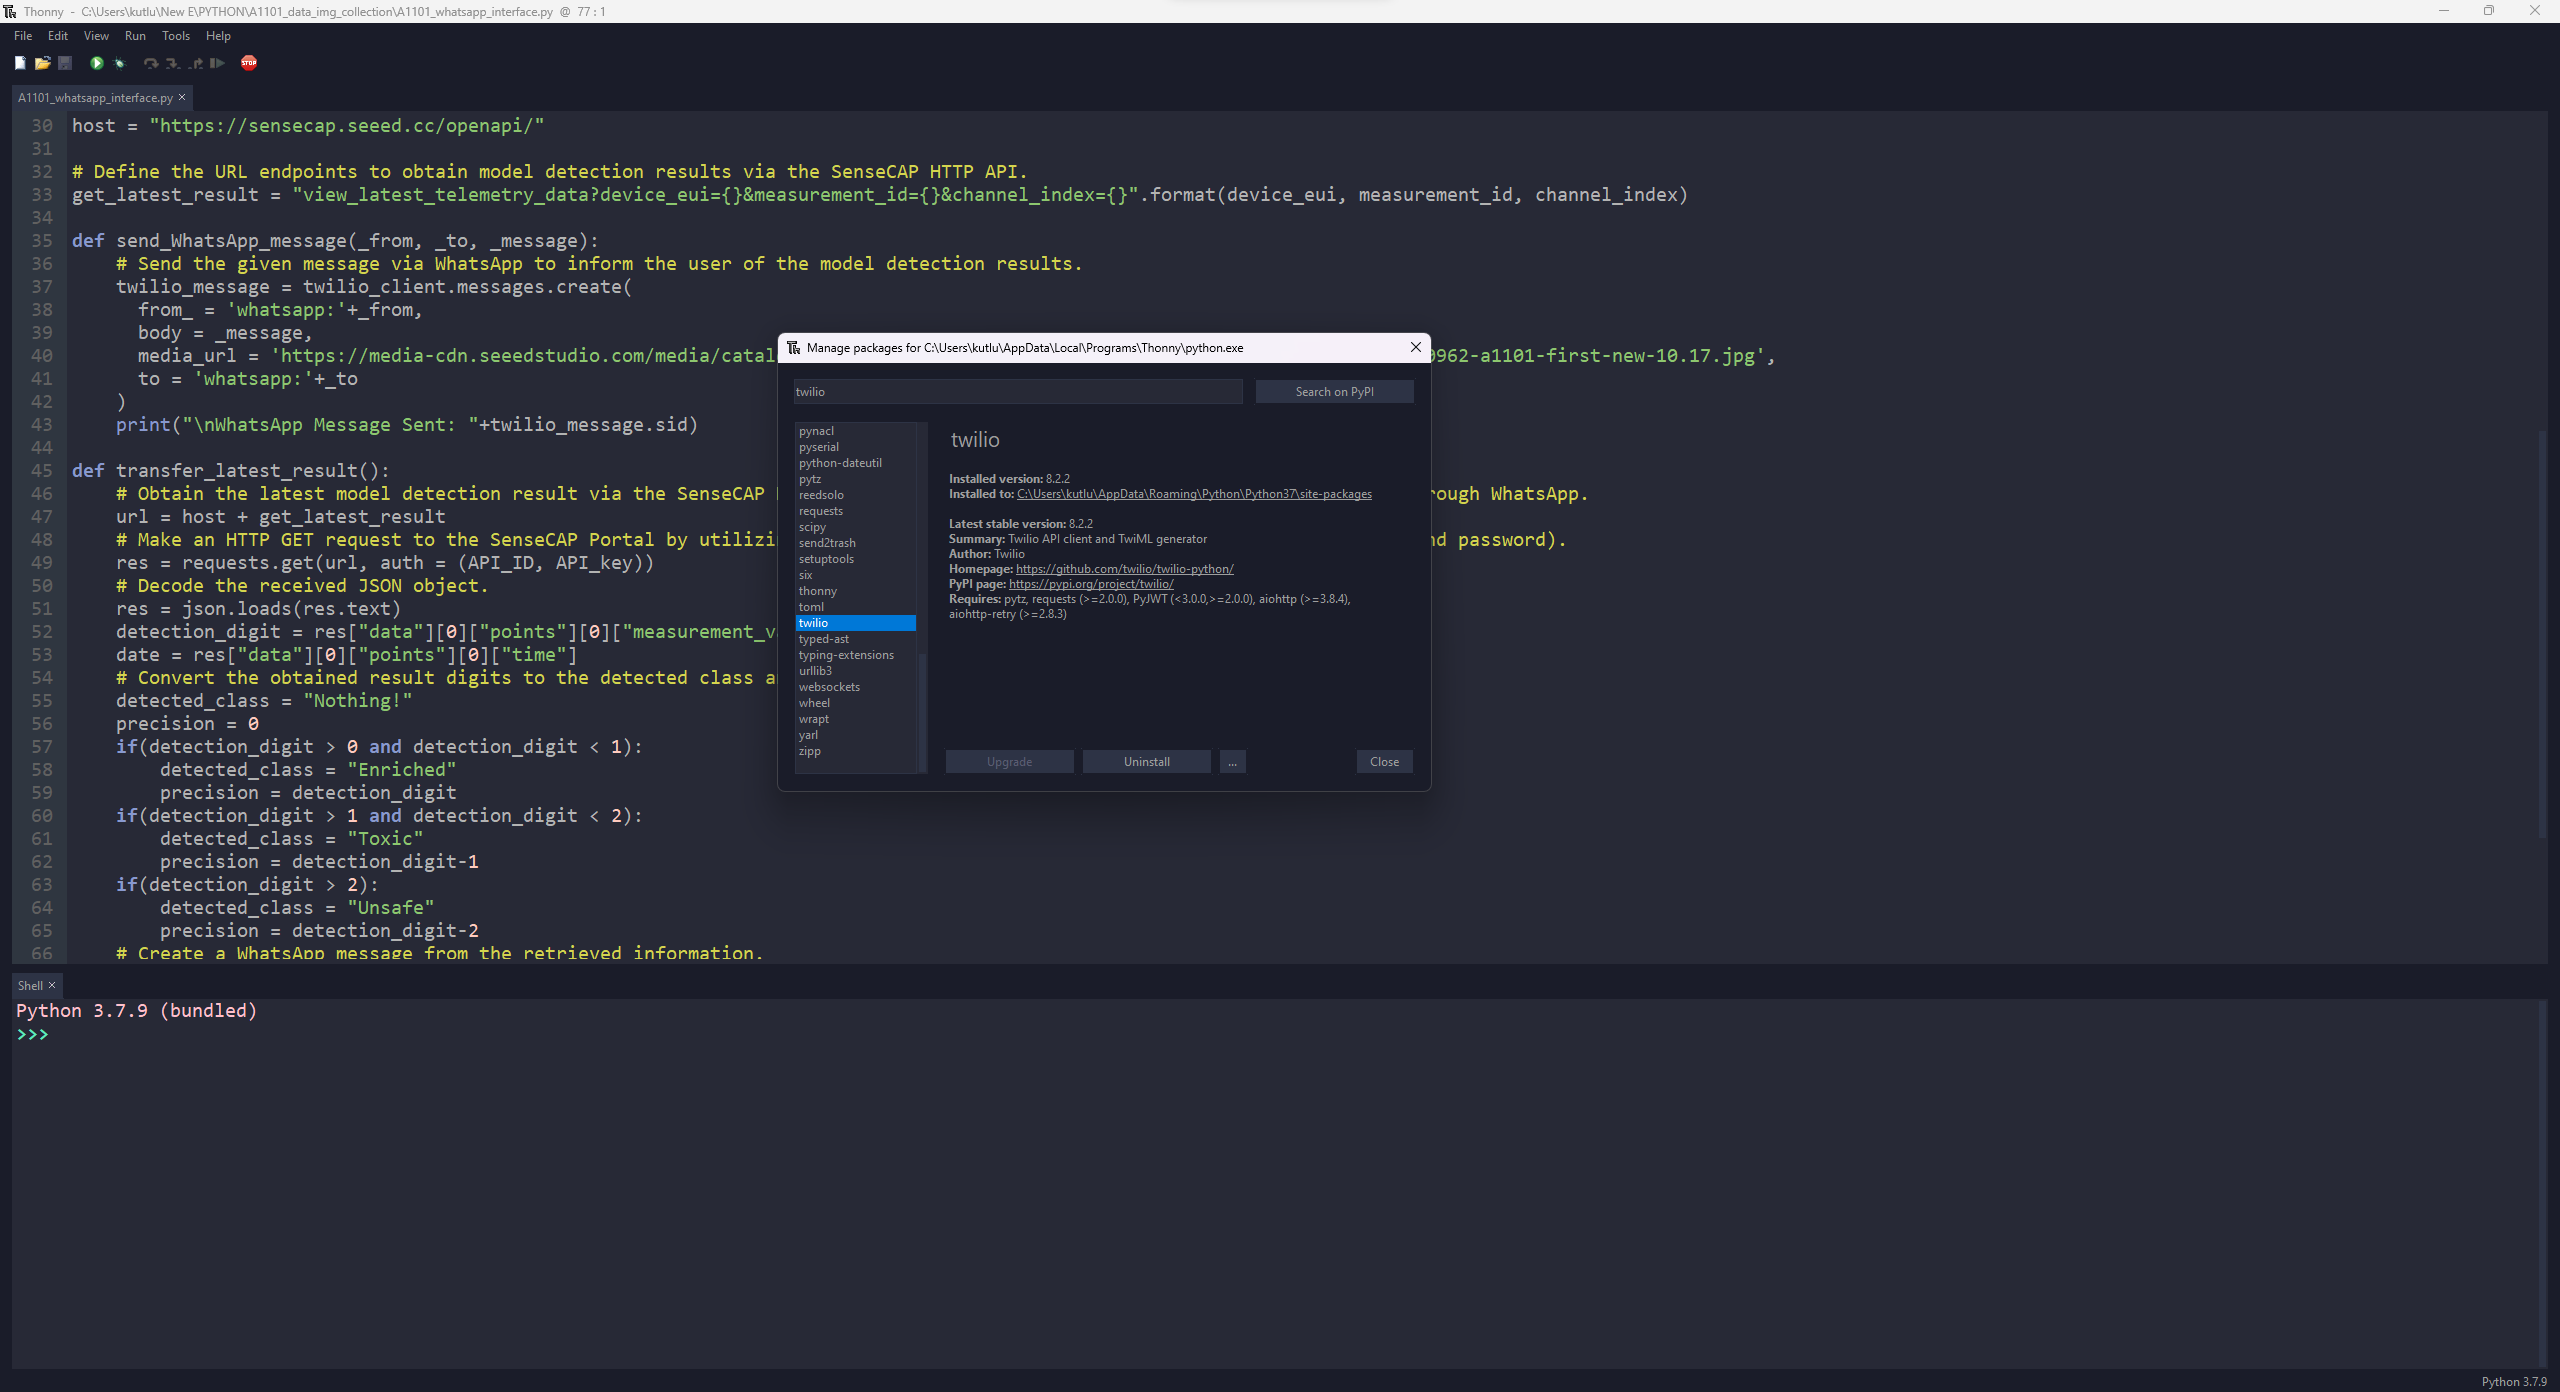This screenshot has width=2560, height=1392.
Task: Click the package search input field
Action: (1015, 391)
